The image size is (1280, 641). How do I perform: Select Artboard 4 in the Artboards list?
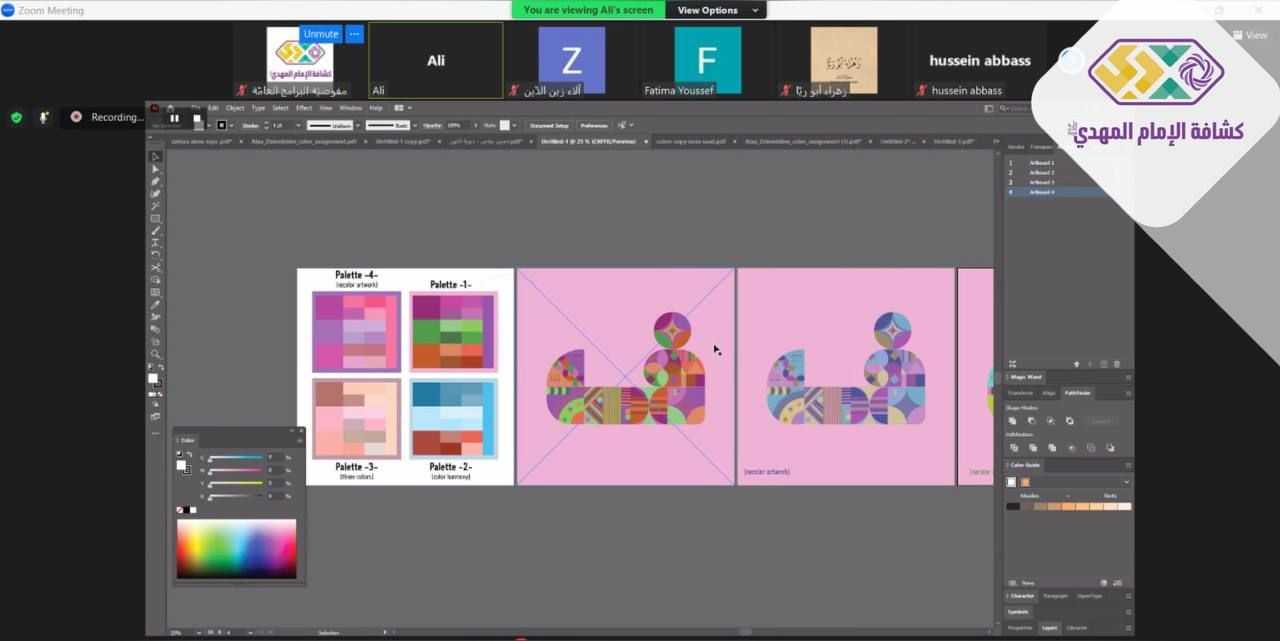1040,192
